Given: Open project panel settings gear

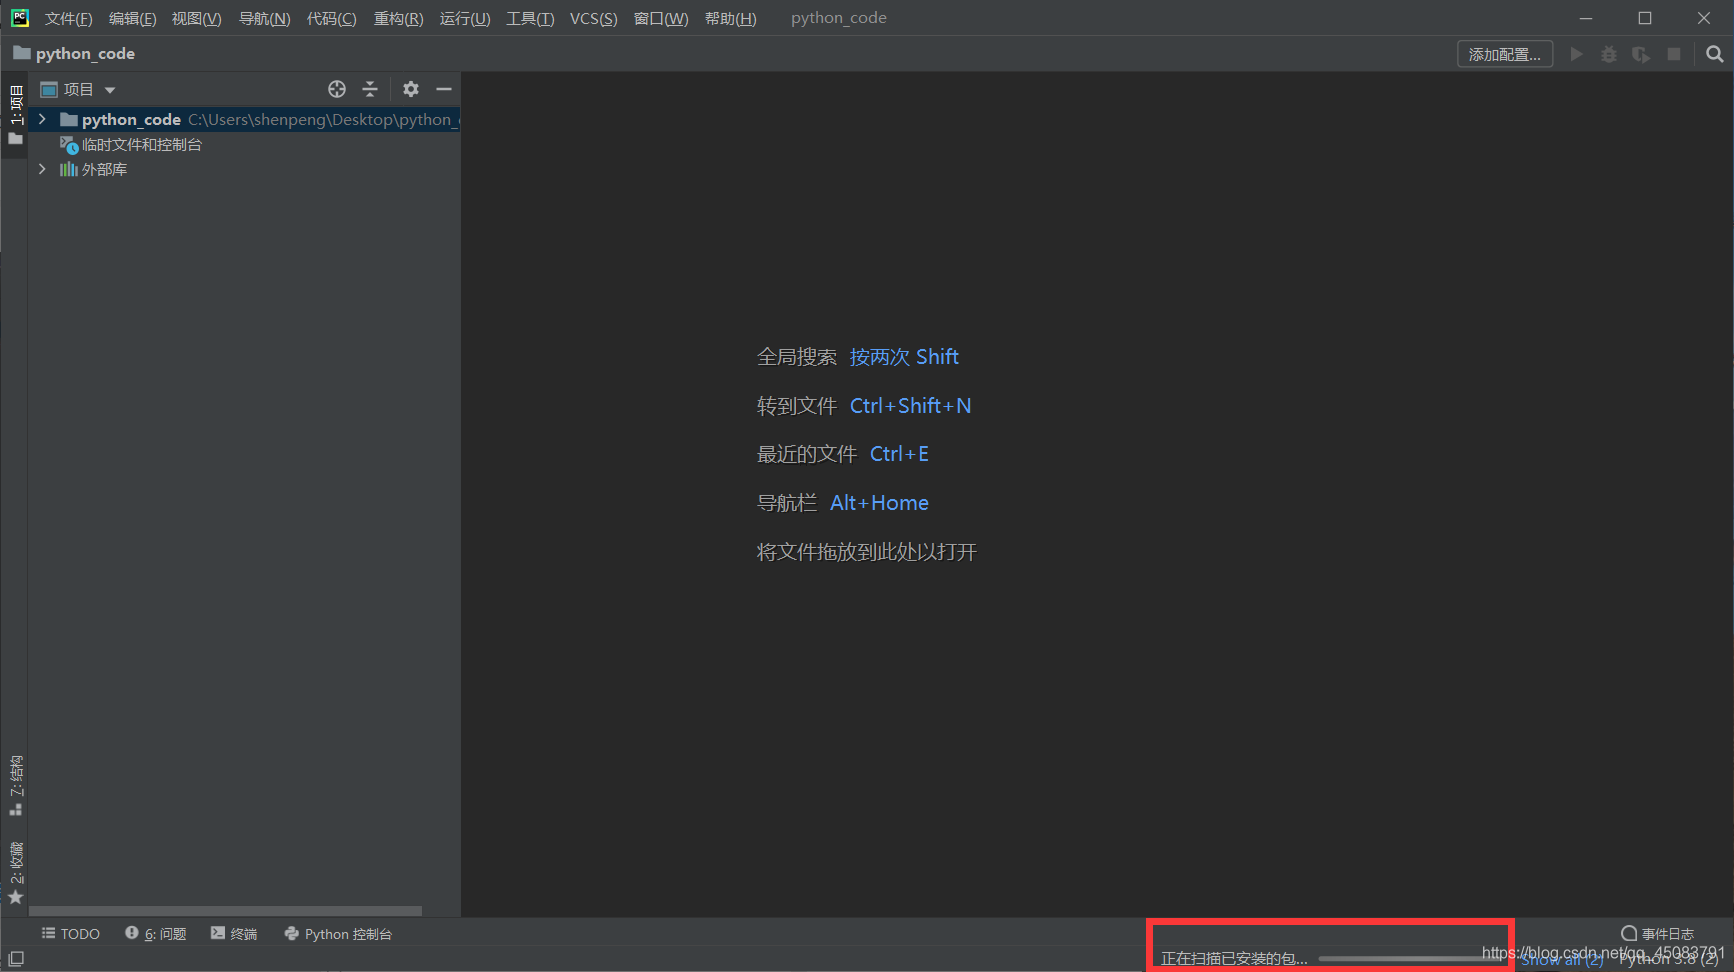Looking at the screenshot, I should point(410,89).
